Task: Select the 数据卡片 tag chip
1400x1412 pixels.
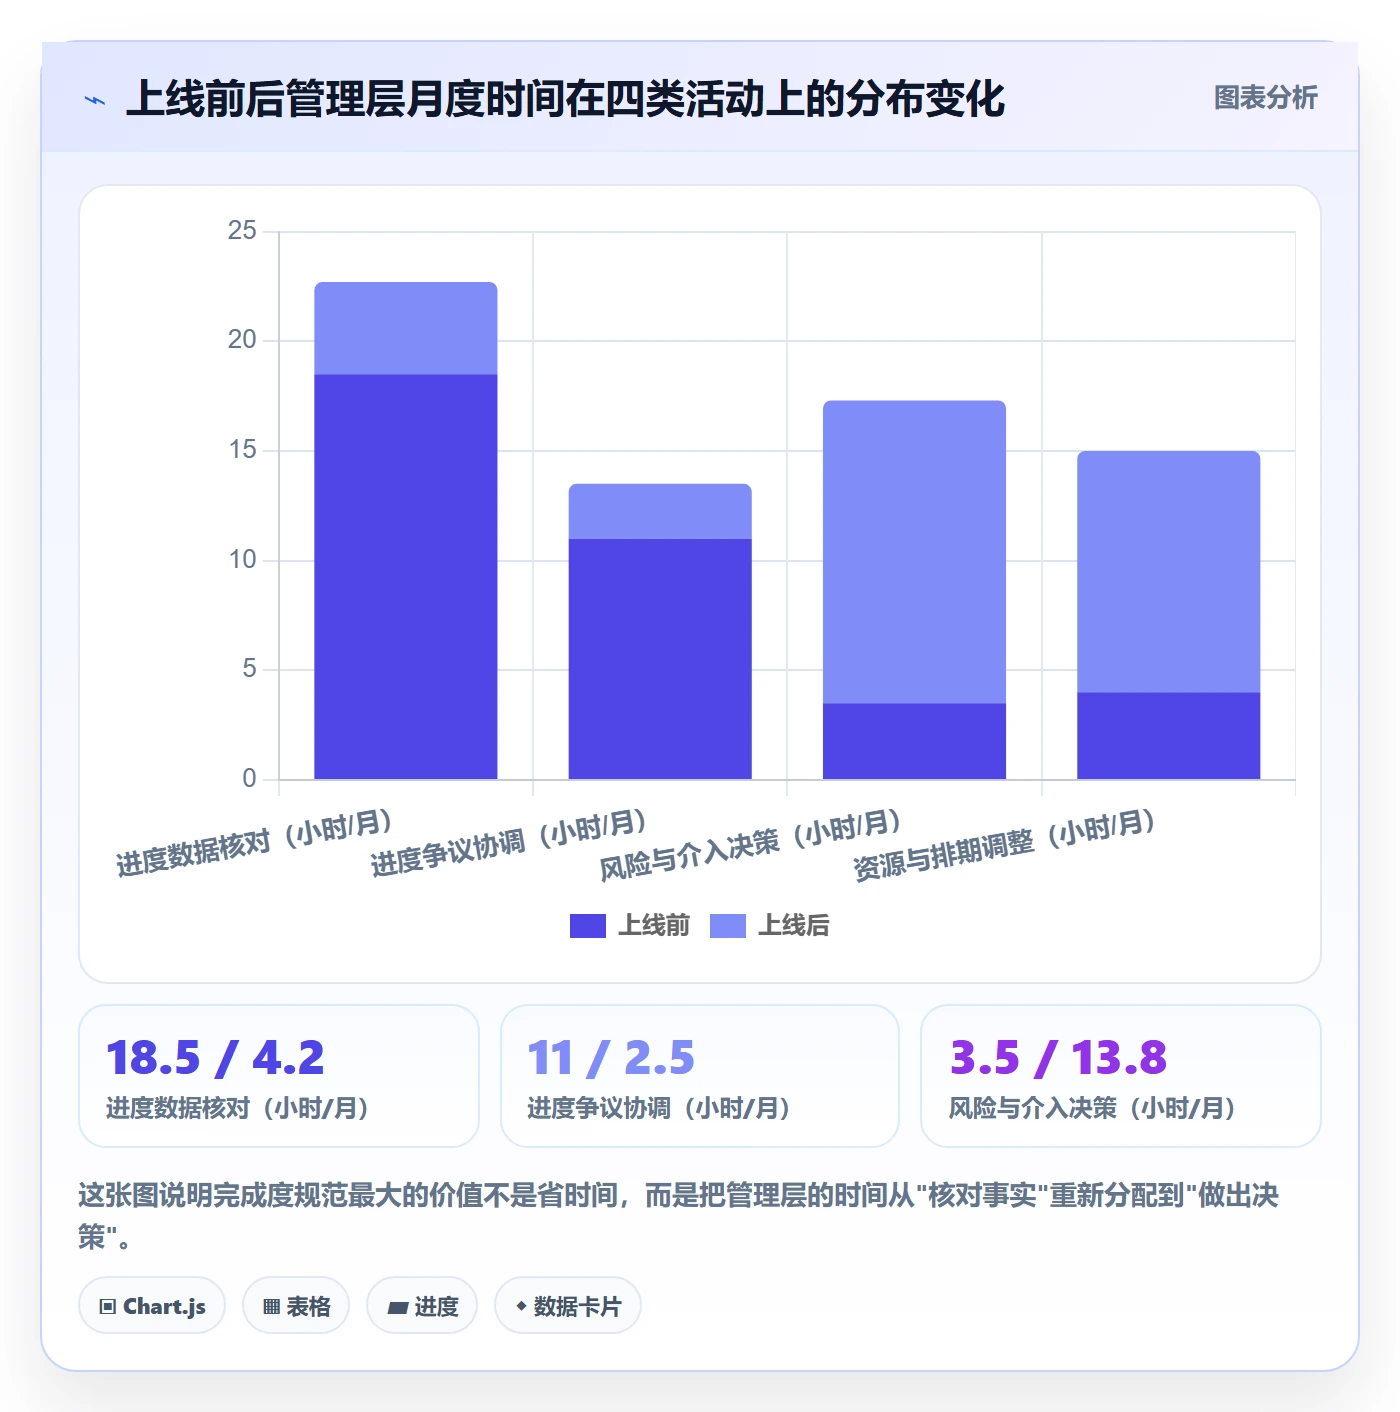Action: (568, 1306)
